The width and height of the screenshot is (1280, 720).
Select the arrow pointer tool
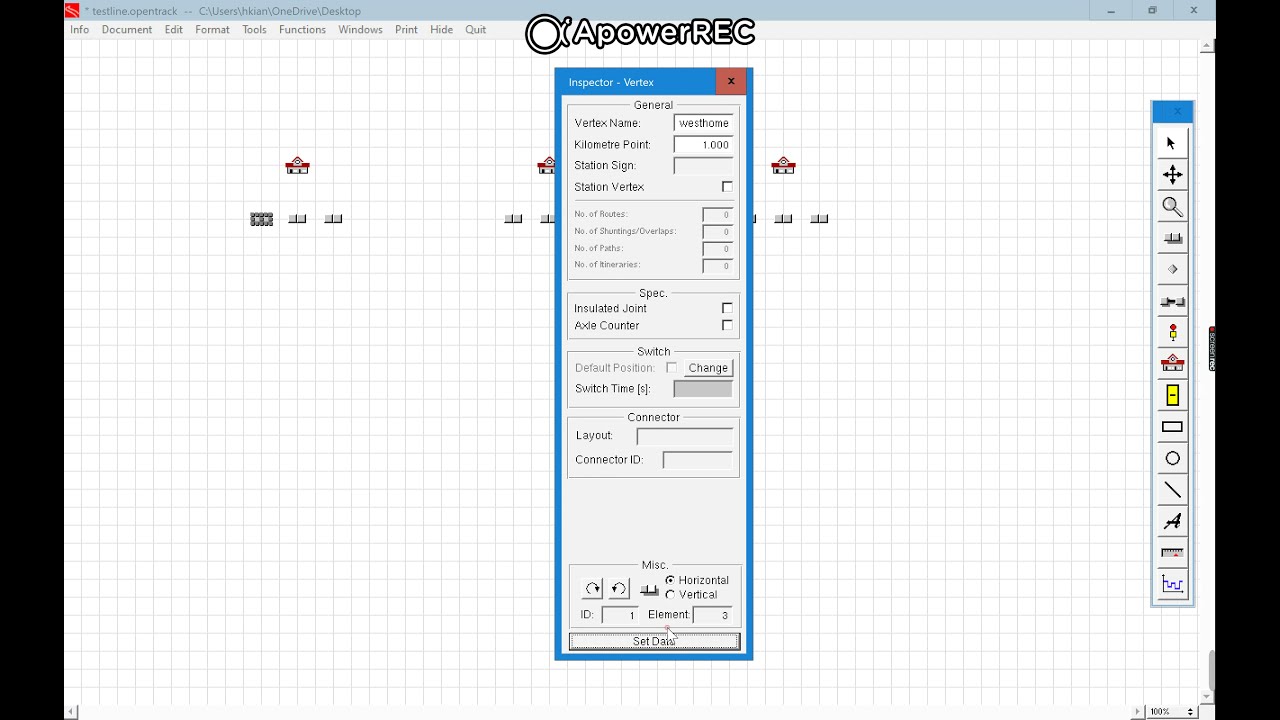point(1172,143)
